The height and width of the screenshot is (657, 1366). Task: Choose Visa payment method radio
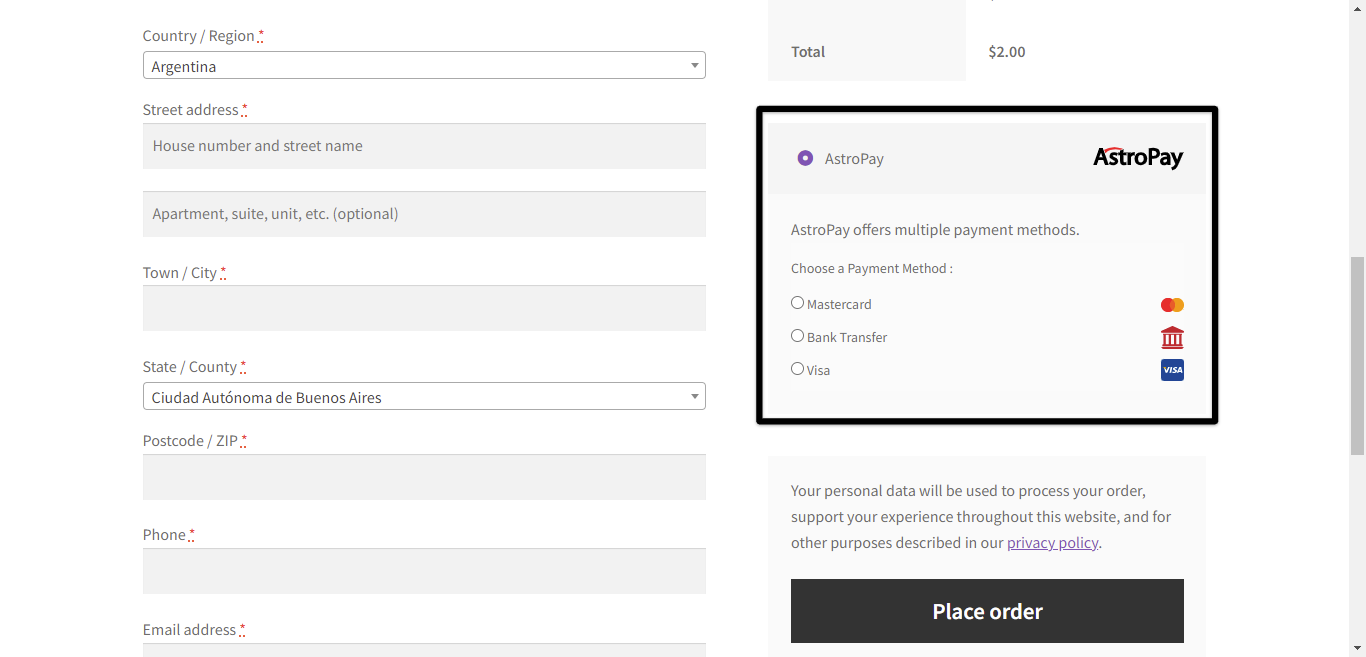pos(797,369)
